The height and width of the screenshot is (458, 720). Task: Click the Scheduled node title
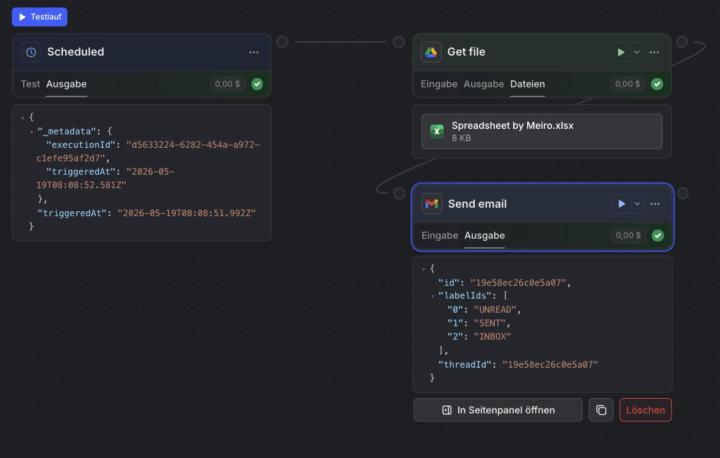[x=75, y=52]
